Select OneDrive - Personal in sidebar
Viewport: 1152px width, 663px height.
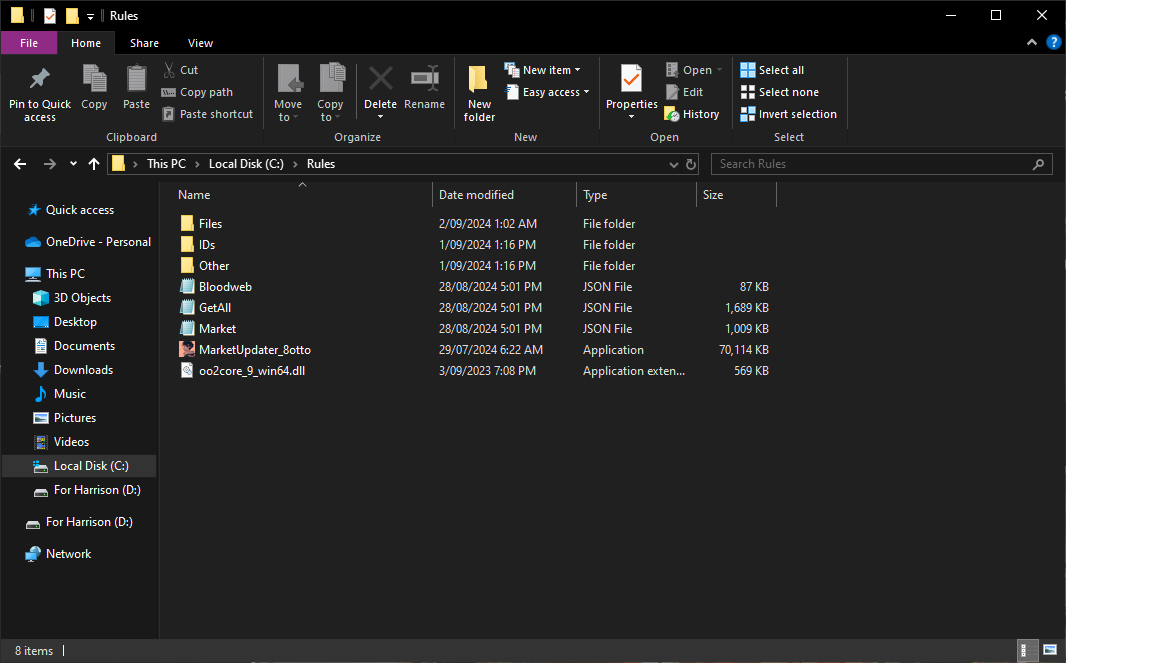87,242
